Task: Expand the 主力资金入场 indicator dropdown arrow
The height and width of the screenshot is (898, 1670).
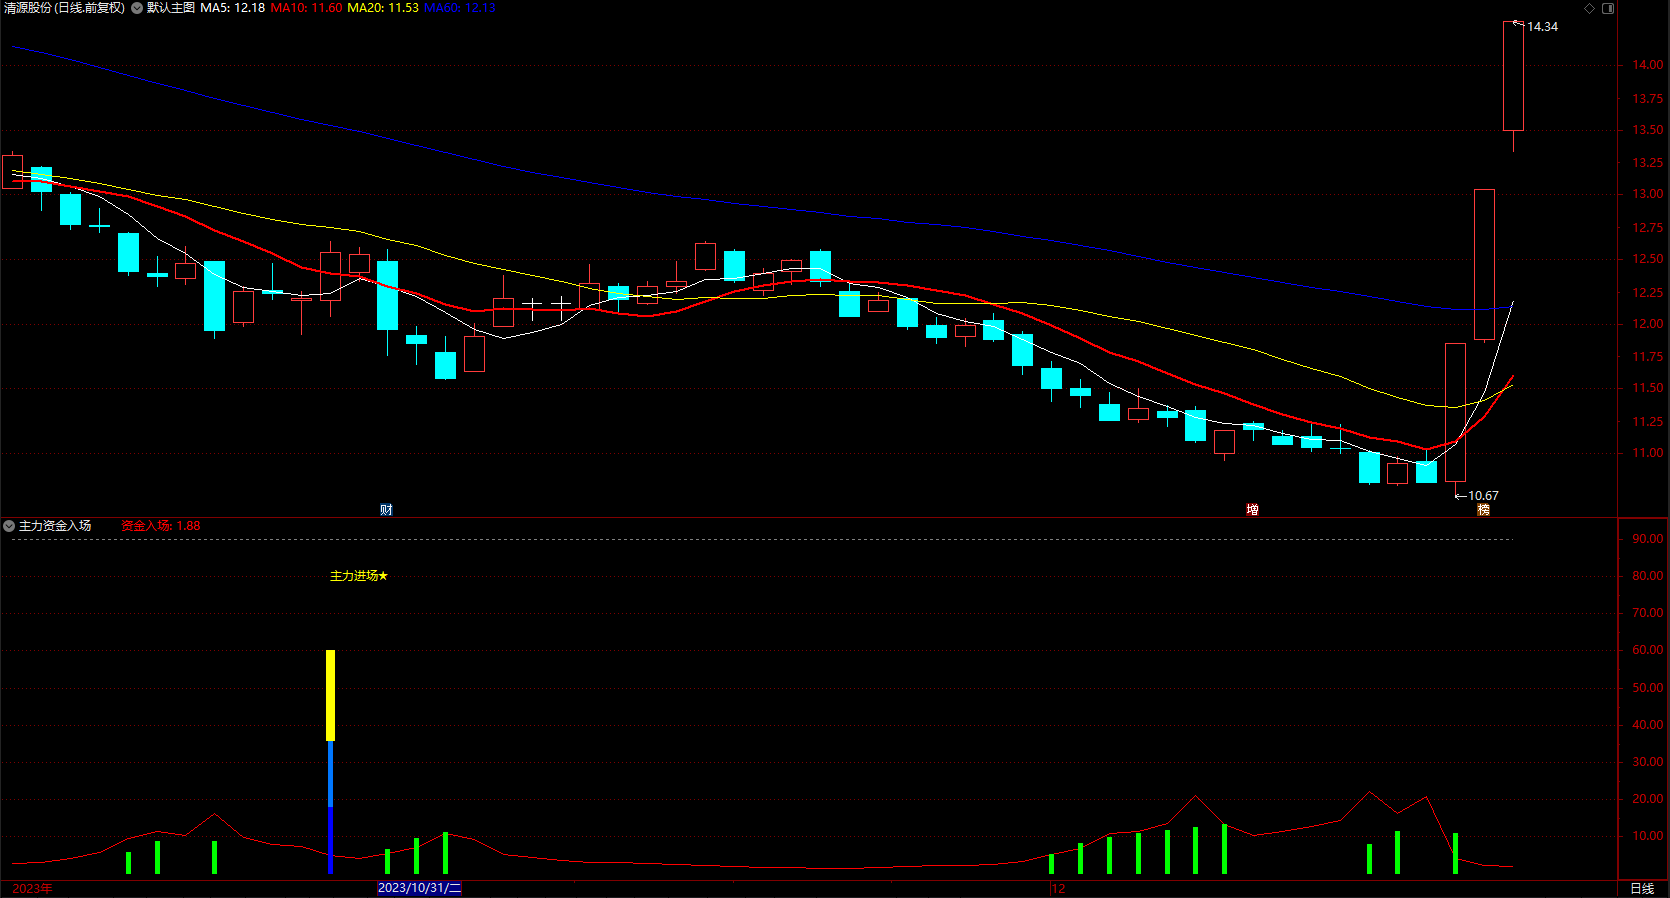Action: pos(9,526)
